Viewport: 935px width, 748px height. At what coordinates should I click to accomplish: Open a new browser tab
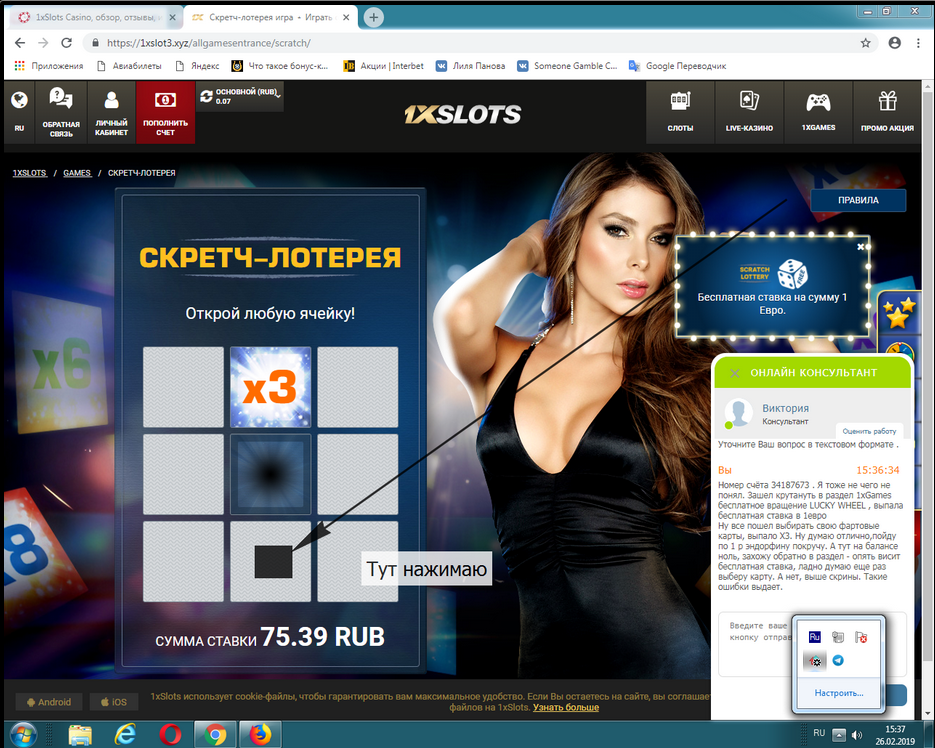click(x=373, y=17)
